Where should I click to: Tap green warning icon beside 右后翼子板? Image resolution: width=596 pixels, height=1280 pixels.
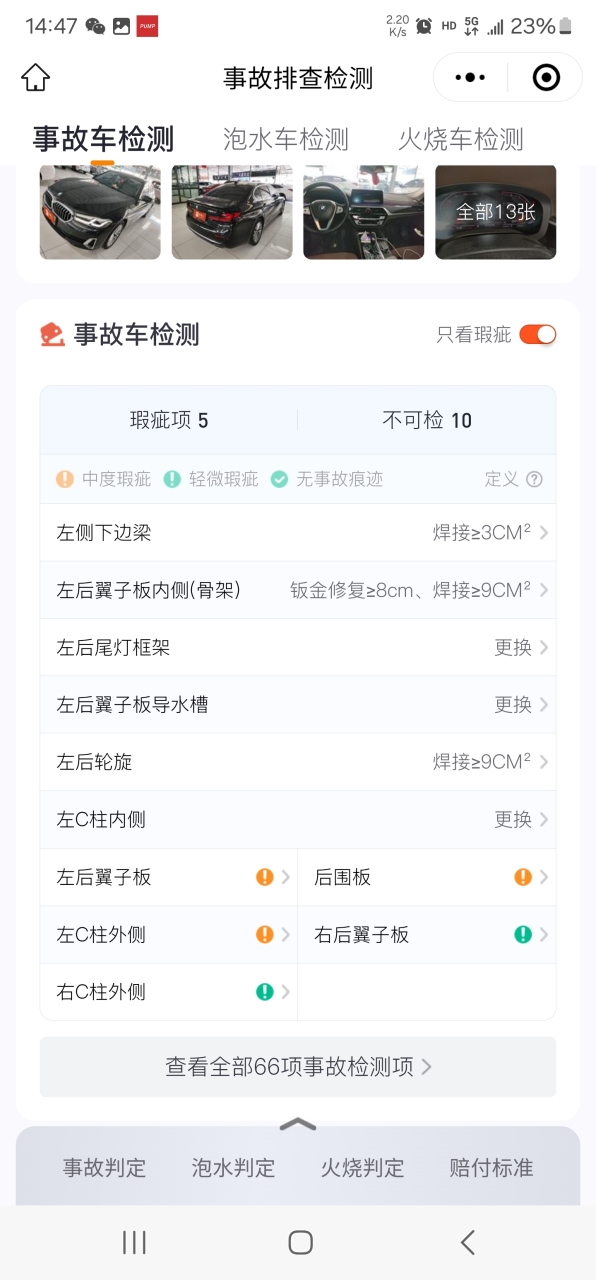[523, 935]
